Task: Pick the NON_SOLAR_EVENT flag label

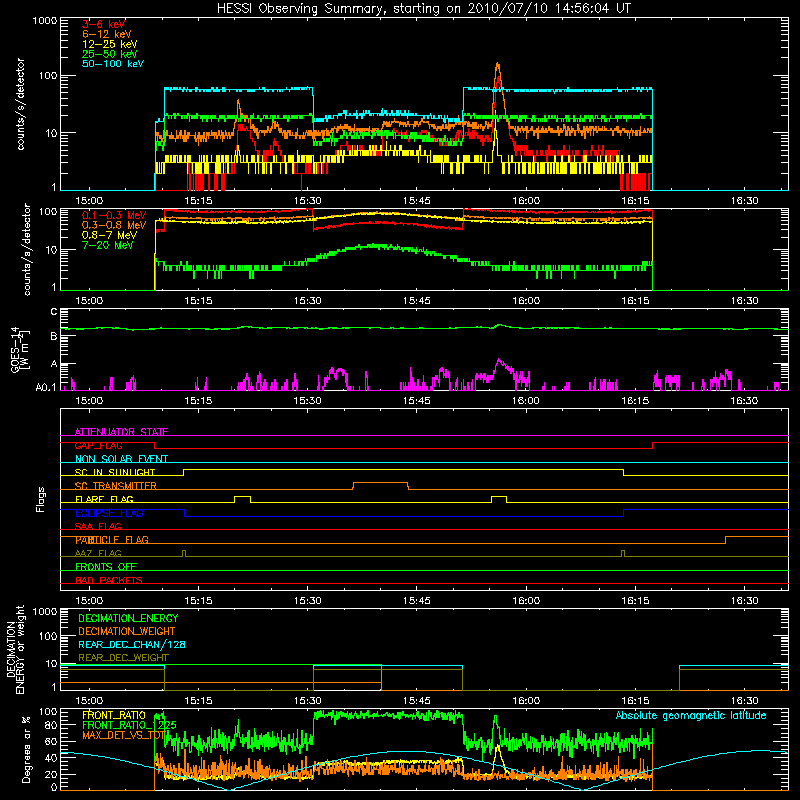Action: [x=121, y=459]
